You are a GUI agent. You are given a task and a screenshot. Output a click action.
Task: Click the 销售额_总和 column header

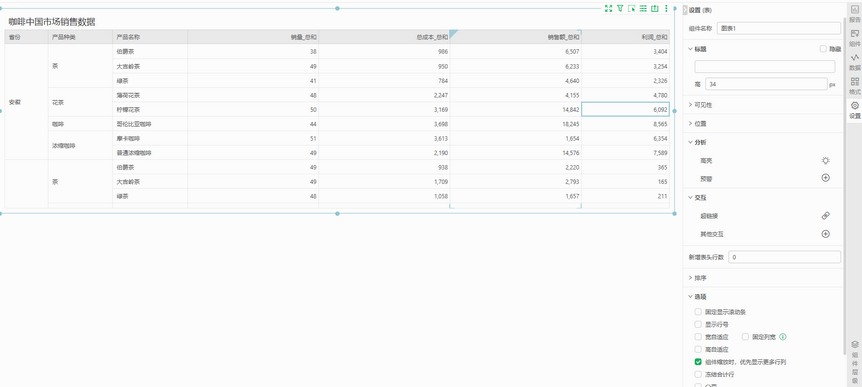(516, 37)
